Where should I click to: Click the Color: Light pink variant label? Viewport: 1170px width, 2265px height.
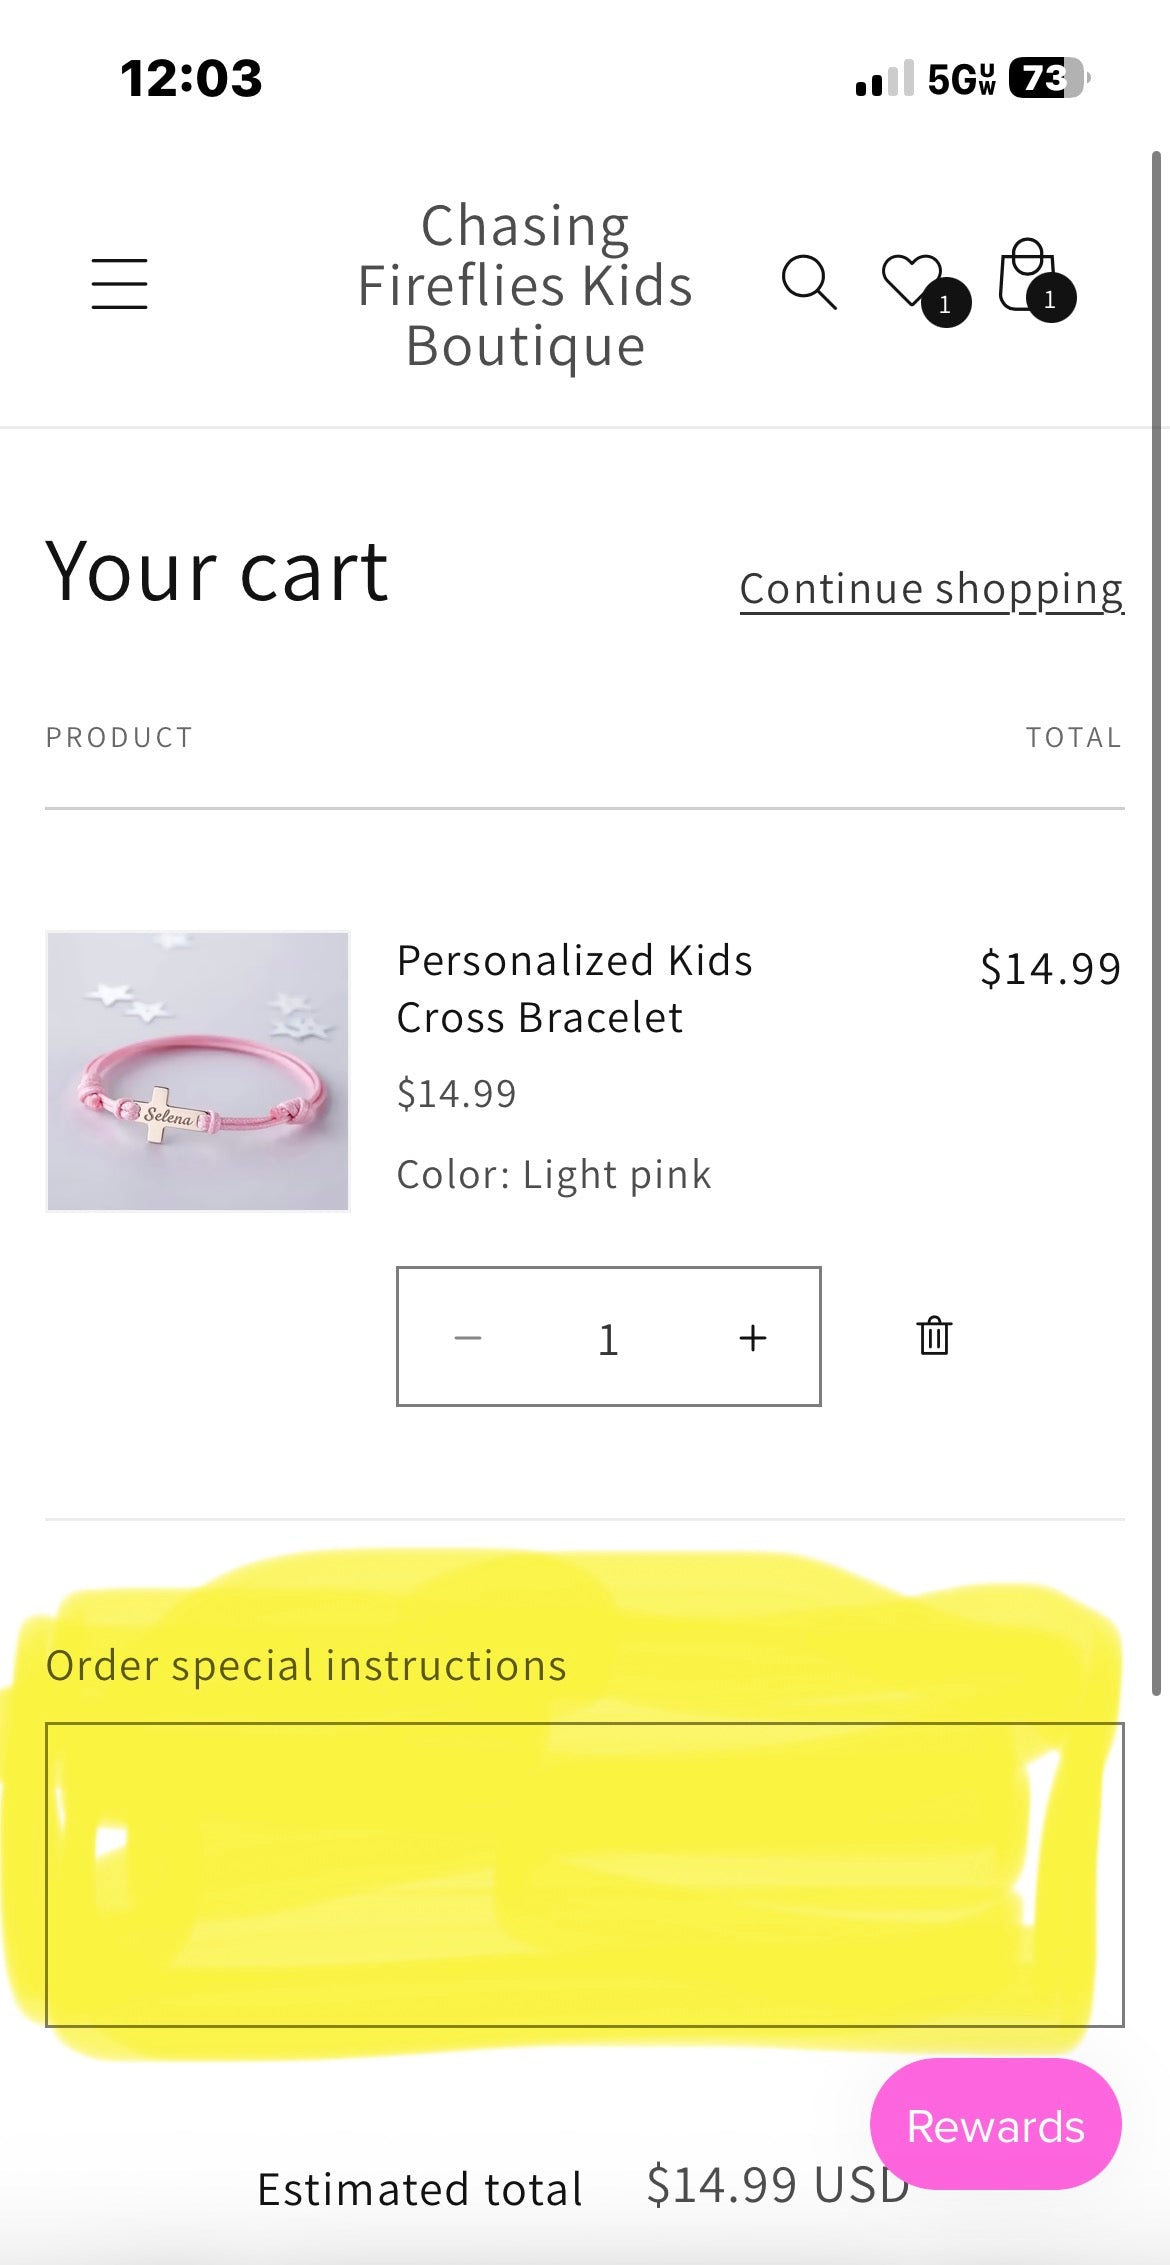553,1173
